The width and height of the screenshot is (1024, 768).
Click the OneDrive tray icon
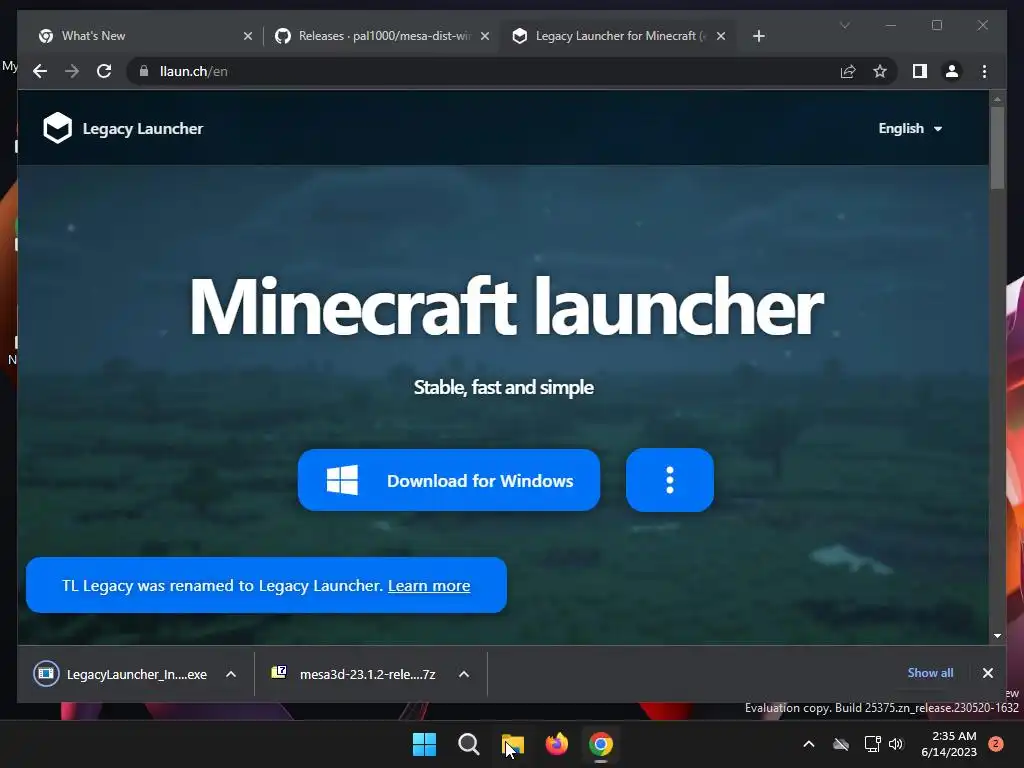(x=841, y=744)
